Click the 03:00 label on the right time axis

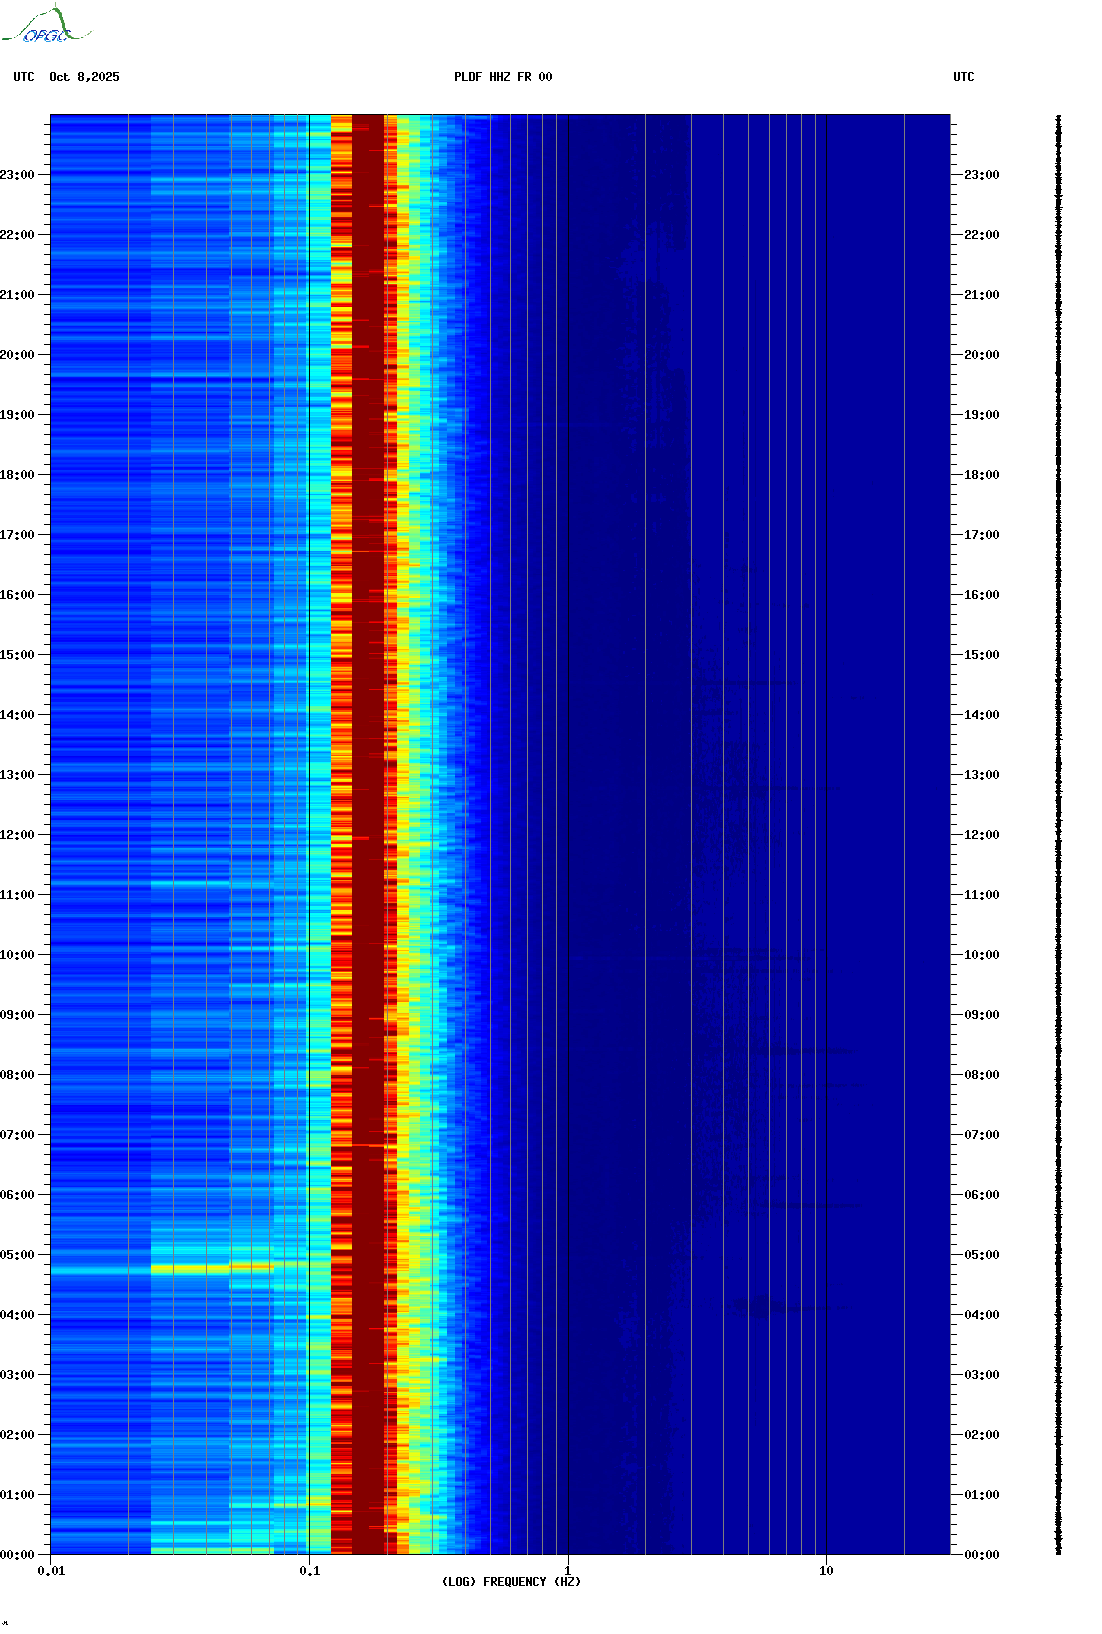coord(982,1375)
